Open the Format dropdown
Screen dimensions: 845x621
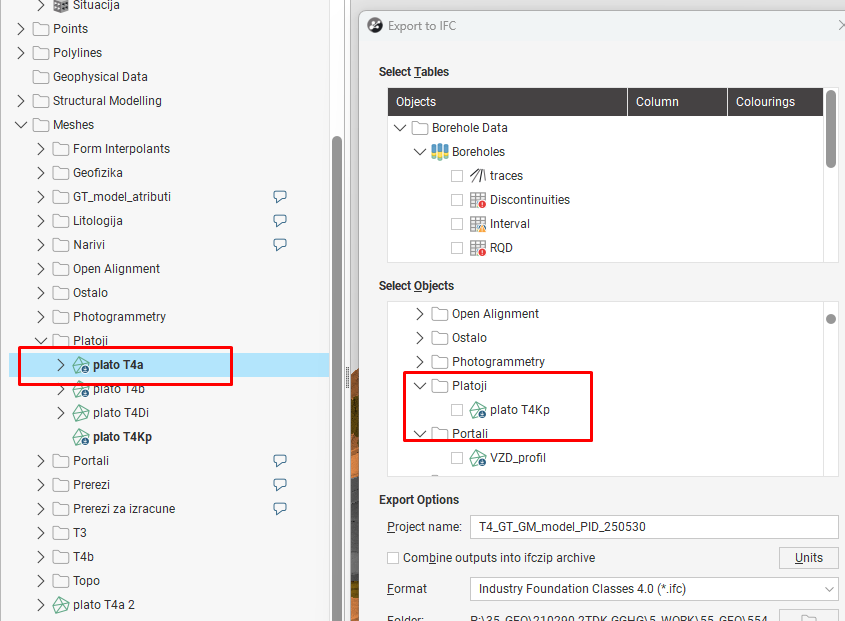[829, 589]
